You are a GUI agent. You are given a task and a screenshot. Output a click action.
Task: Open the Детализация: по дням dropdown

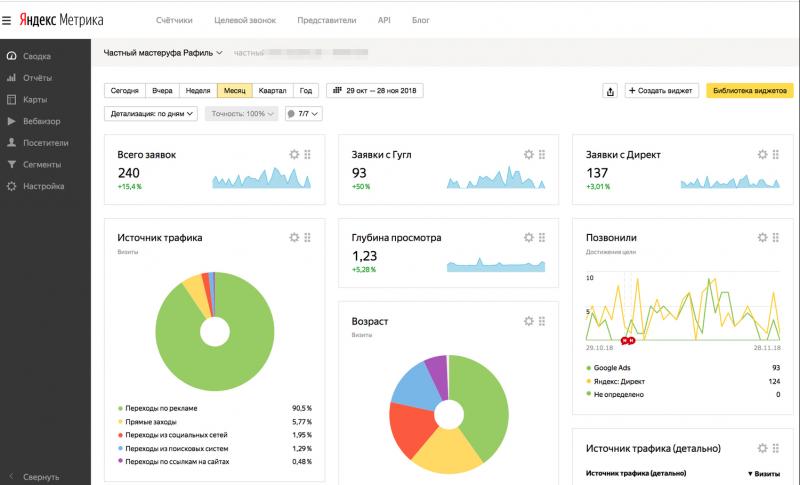[x=151, y=114]
